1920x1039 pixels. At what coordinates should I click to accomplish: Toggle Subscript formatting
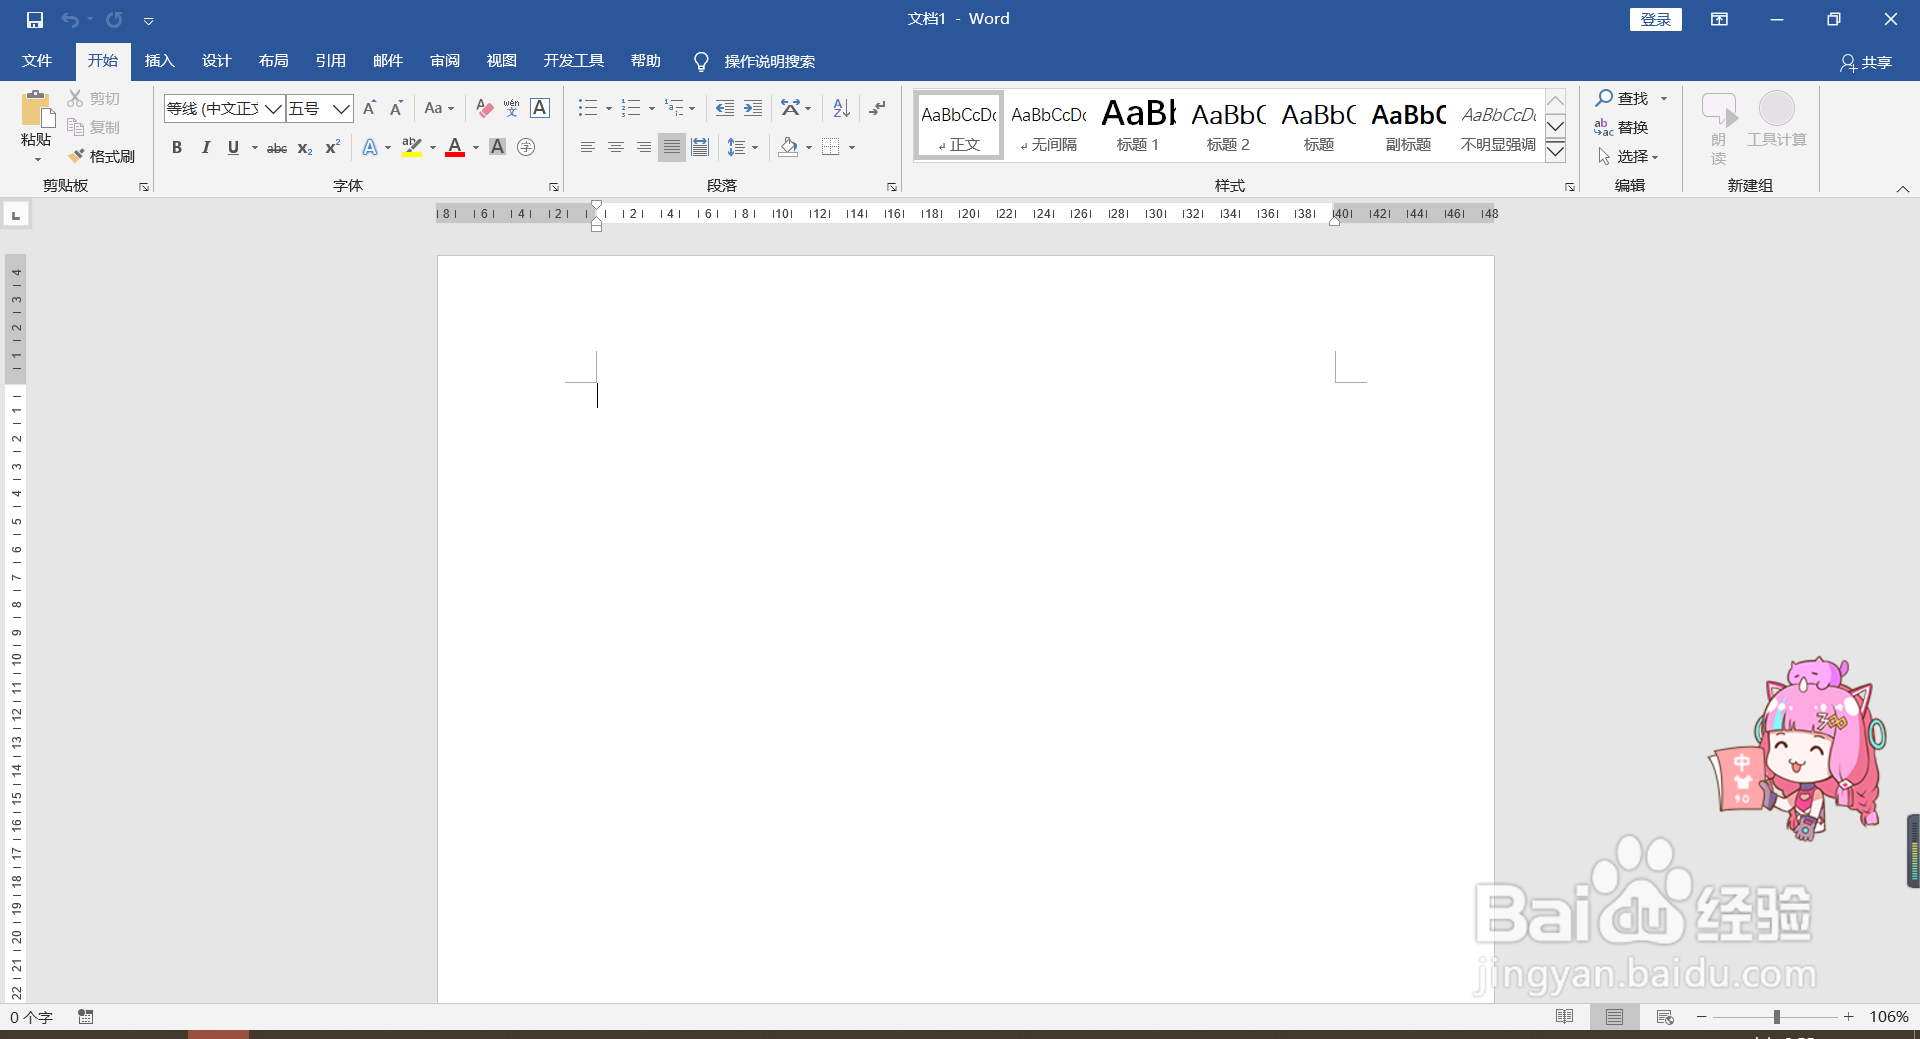[305, 148]
